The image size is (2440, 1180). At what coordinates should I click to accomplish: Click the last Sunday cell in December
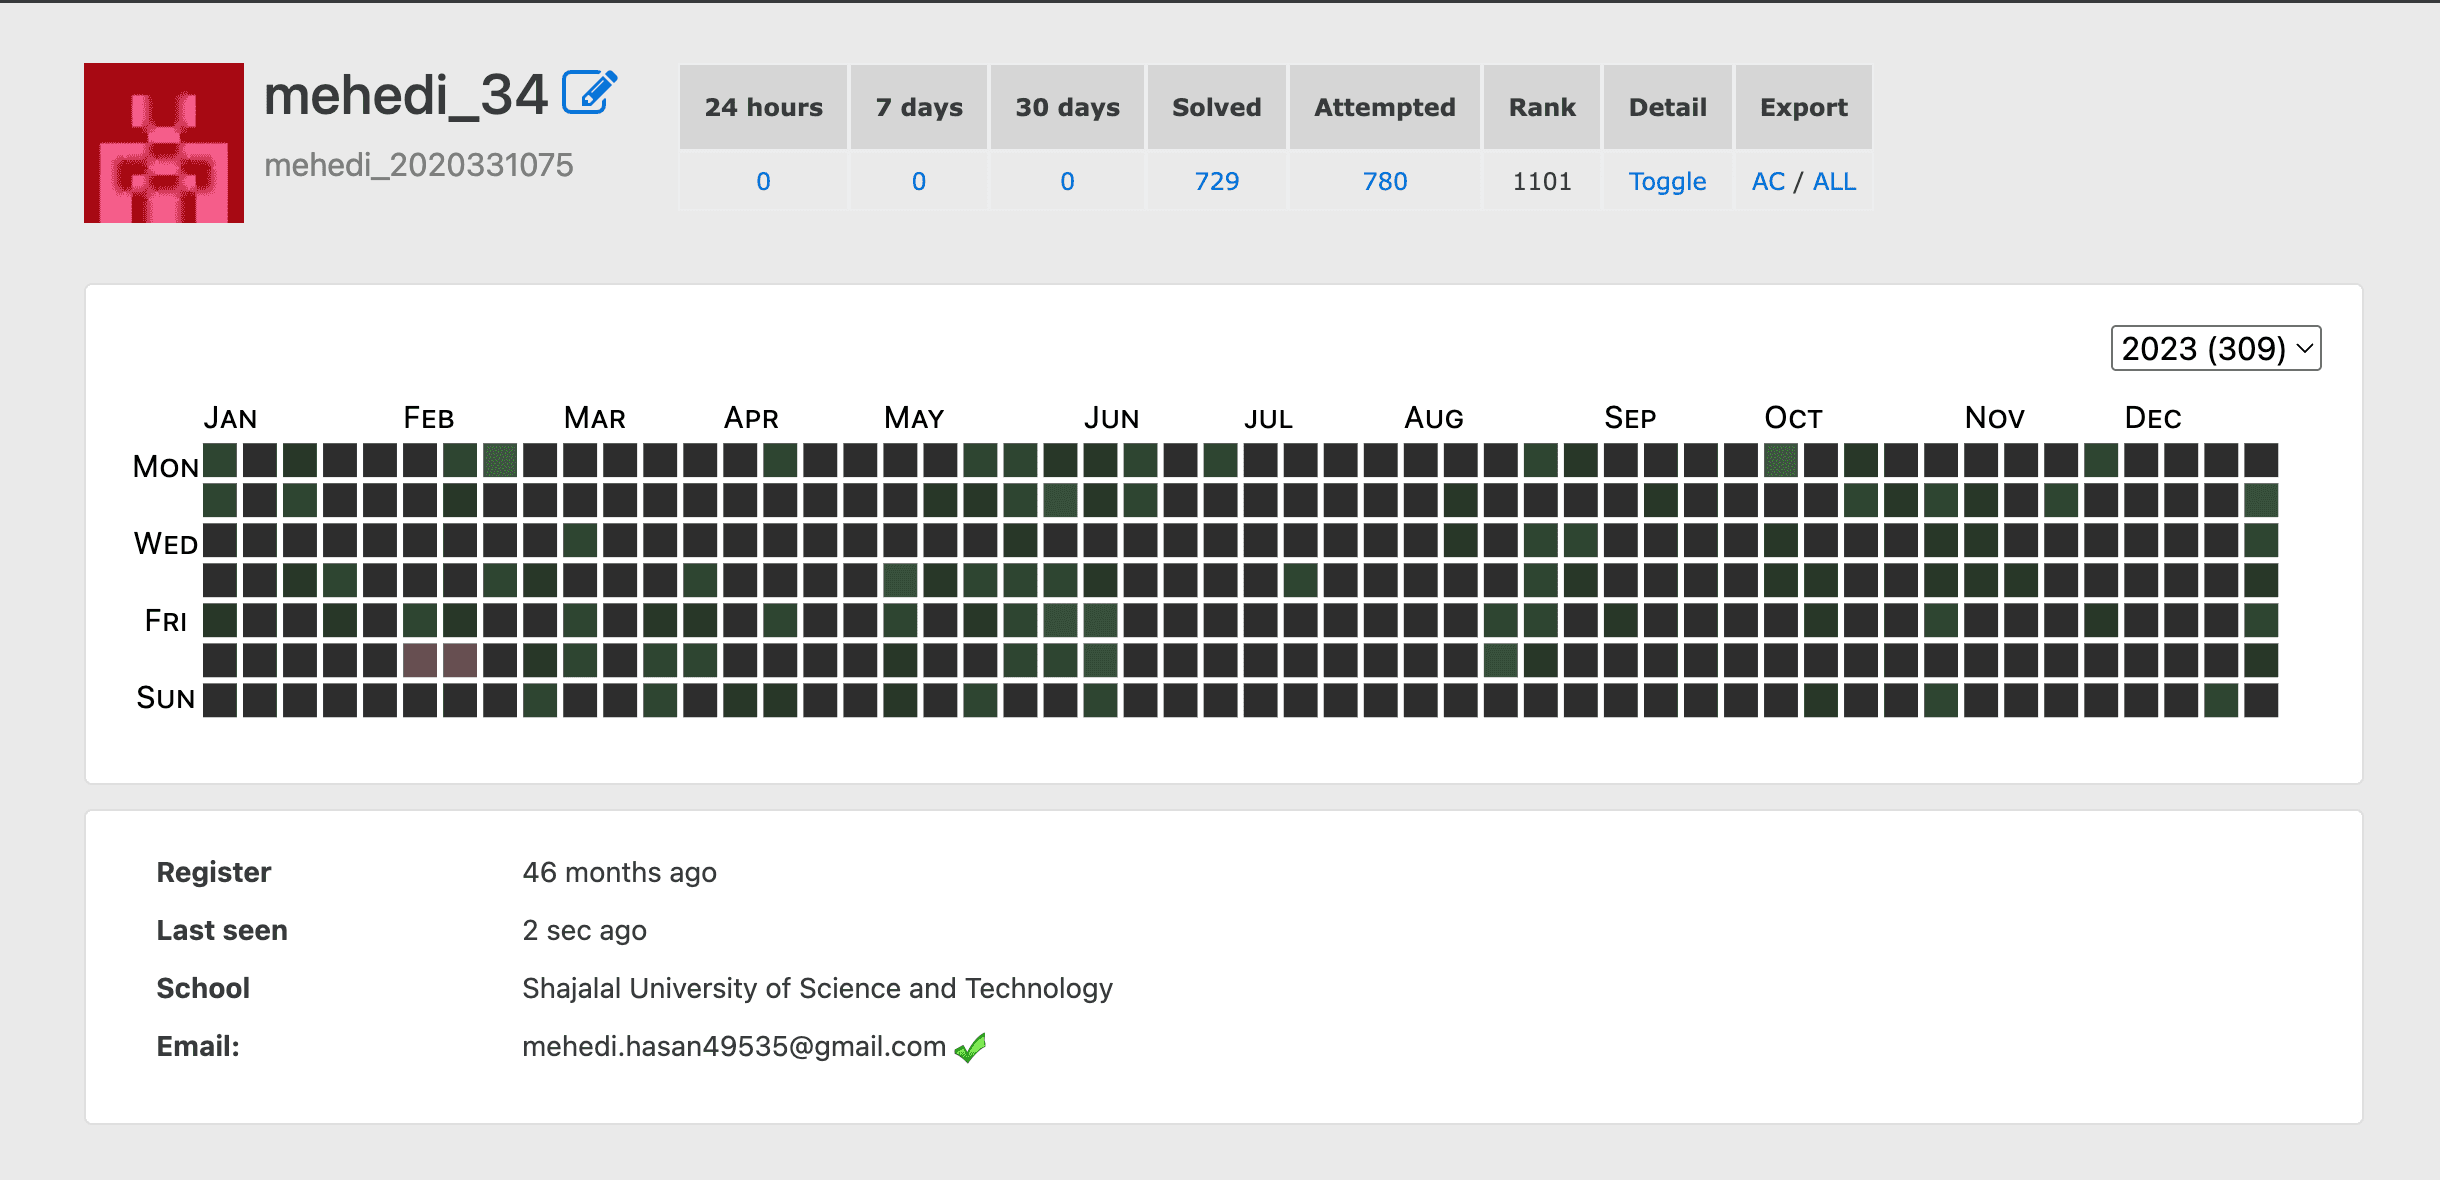coord(2260,700)
